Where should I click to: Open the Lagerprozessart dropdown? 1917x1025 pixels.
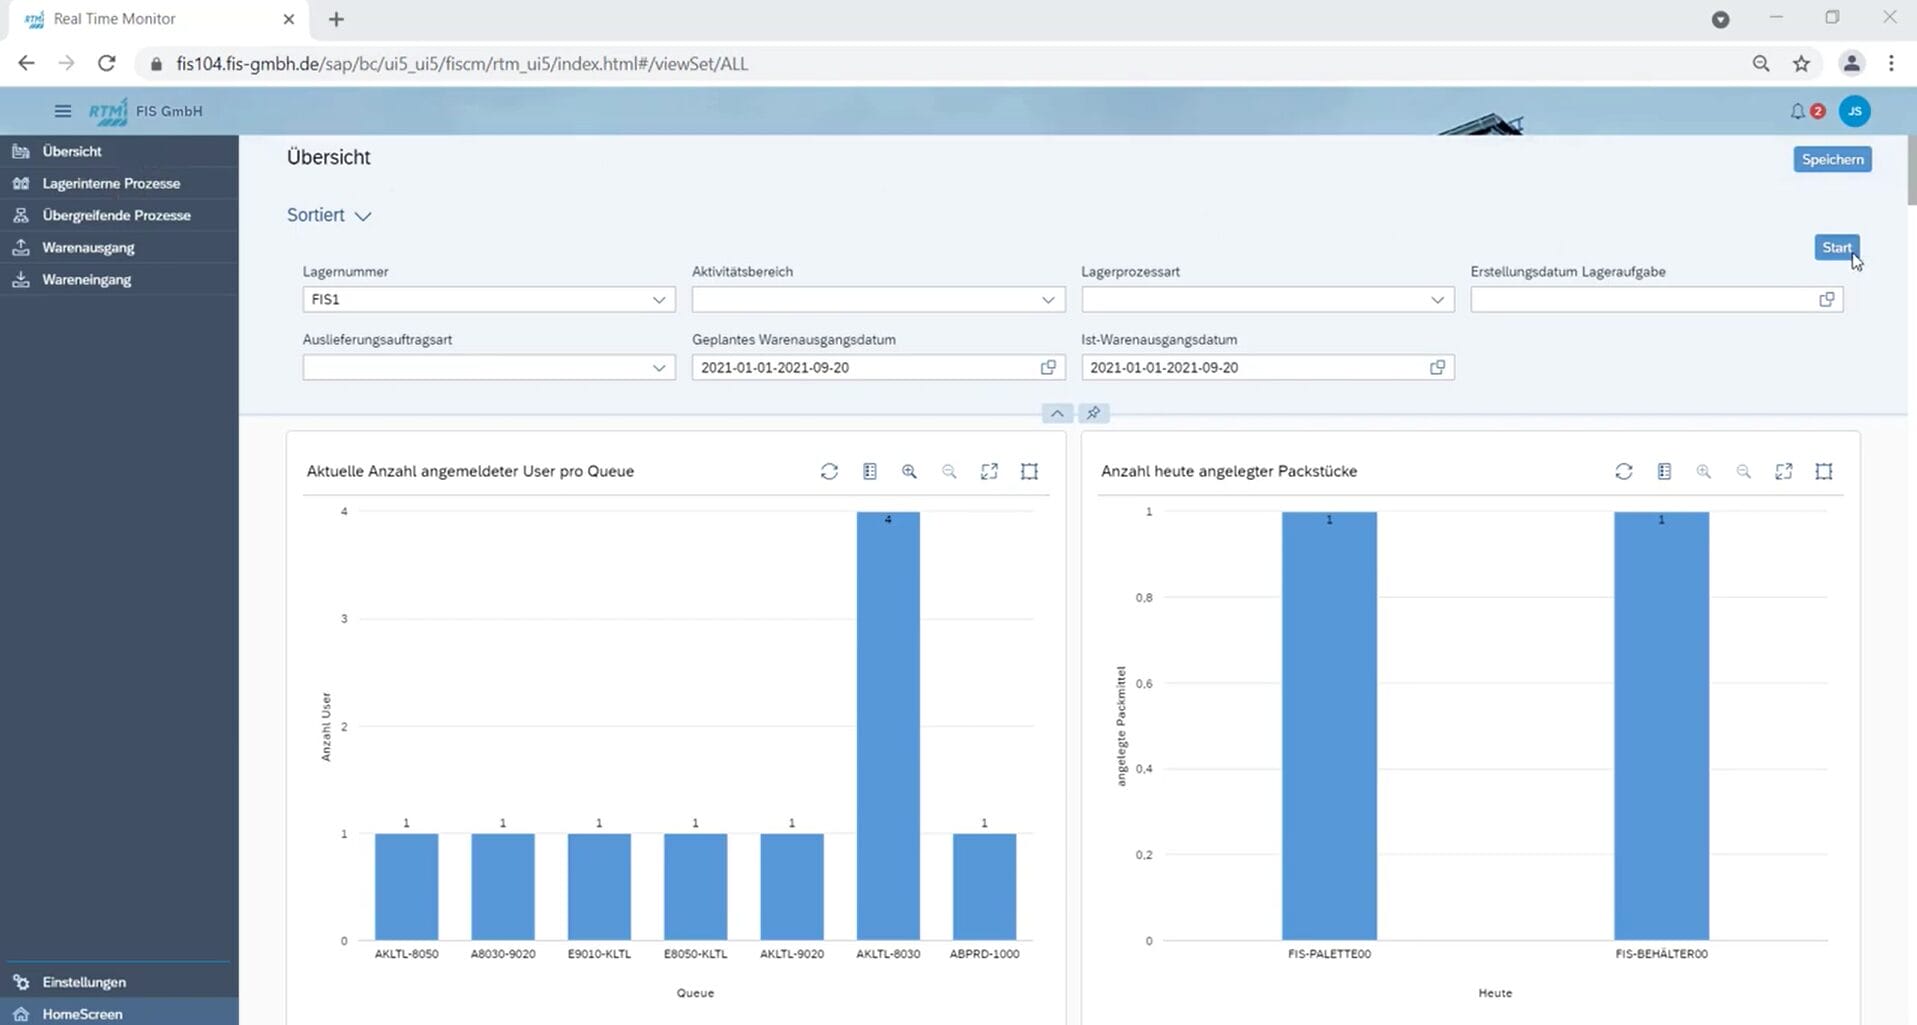pyautogui.click(x=1437, y=300)
